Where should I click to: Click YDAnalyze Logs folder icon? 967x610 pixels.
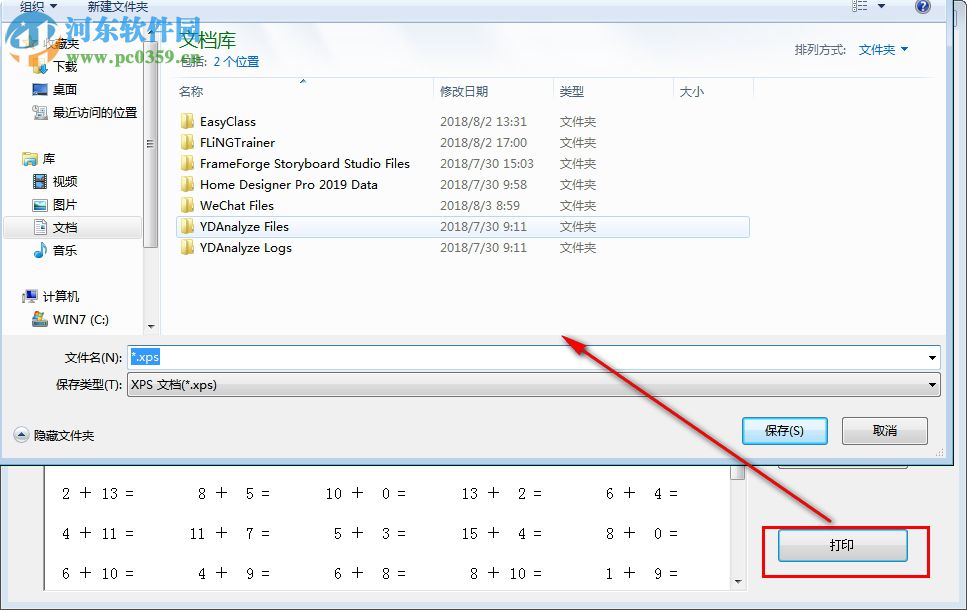(187, 247)
